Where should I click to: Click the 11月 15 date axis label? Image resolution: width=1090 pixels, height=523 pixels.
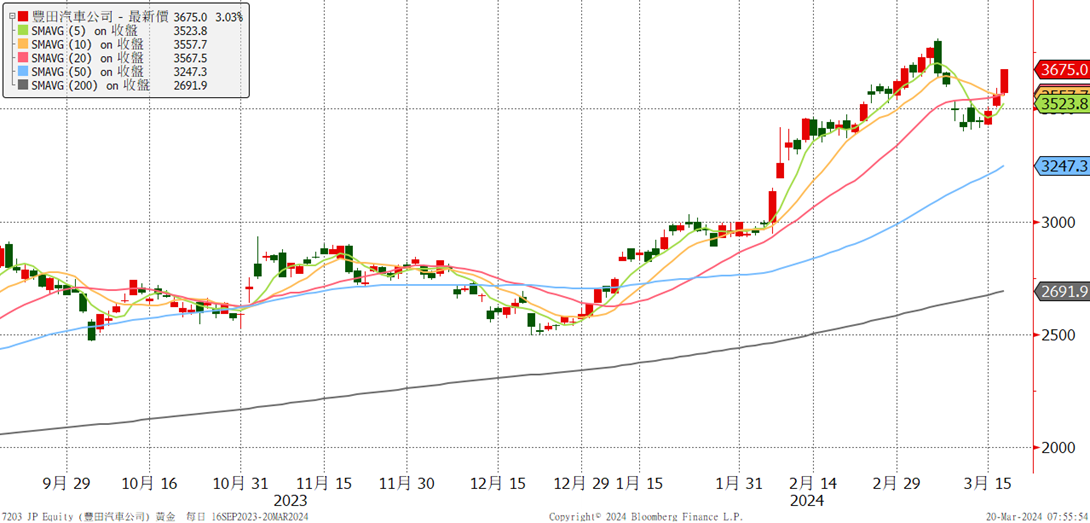pyautogui.click(x=323, y=484)
